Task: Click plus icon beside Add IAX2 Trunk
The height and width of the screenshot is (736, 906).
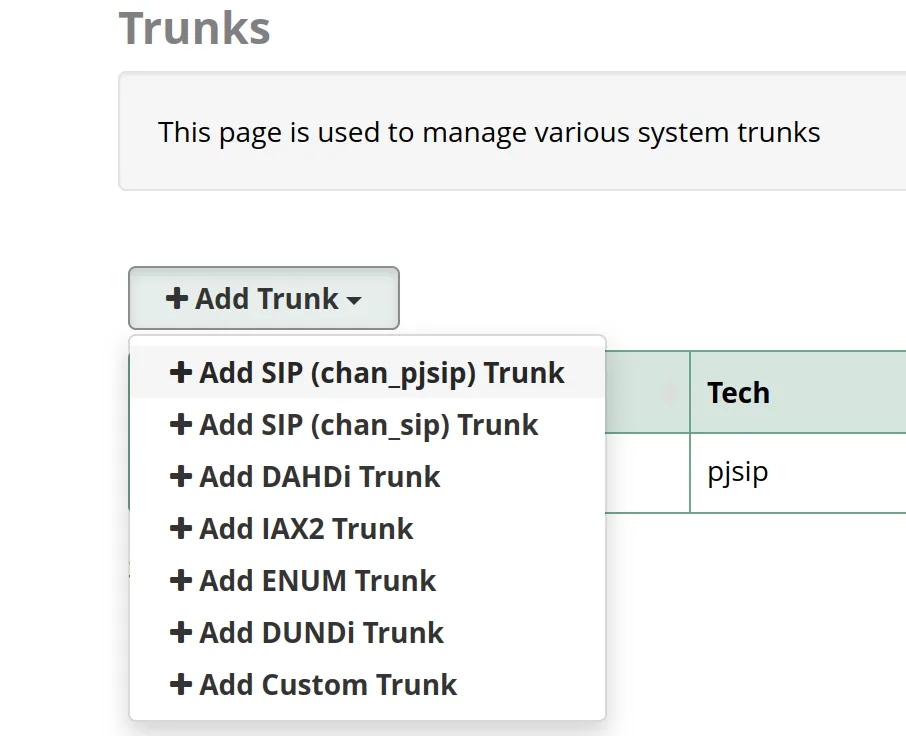Action: point(180,528)
